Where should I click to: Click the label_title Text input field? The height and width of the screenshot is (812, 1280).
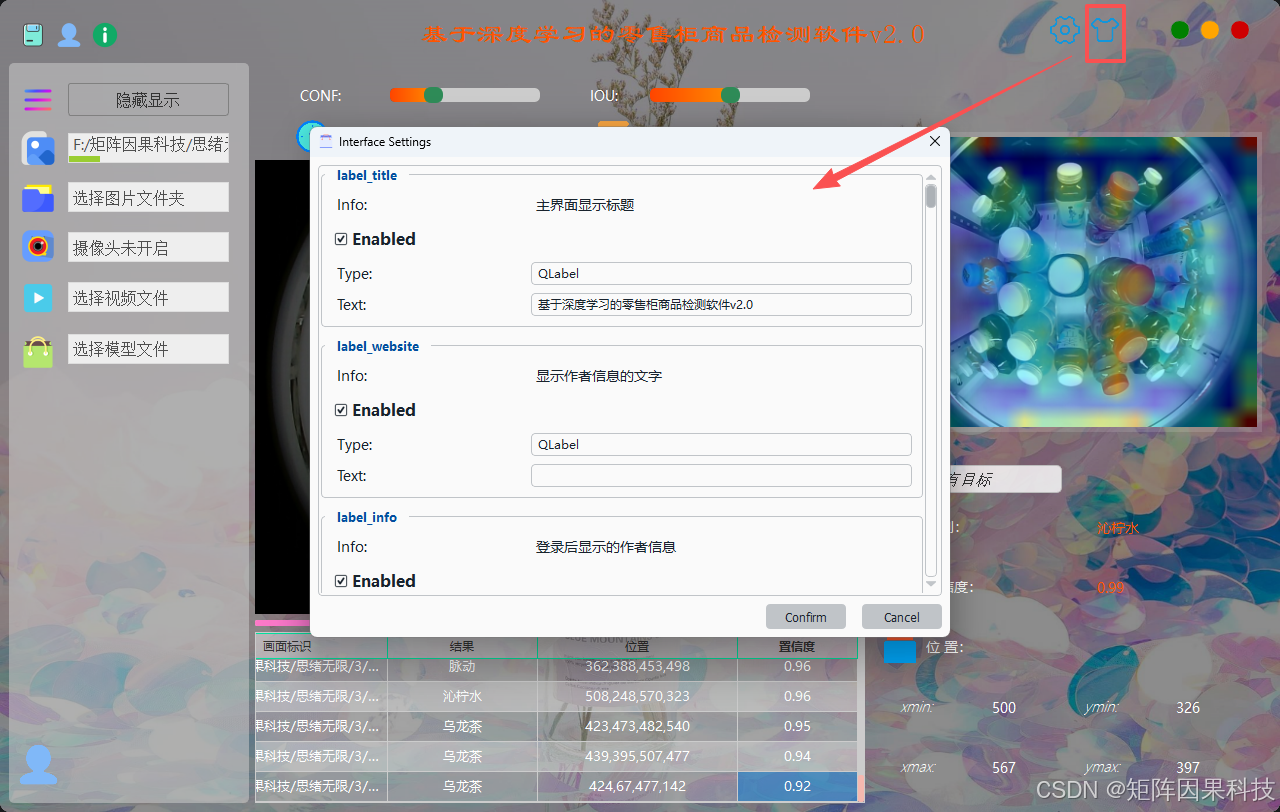[720, 304]
